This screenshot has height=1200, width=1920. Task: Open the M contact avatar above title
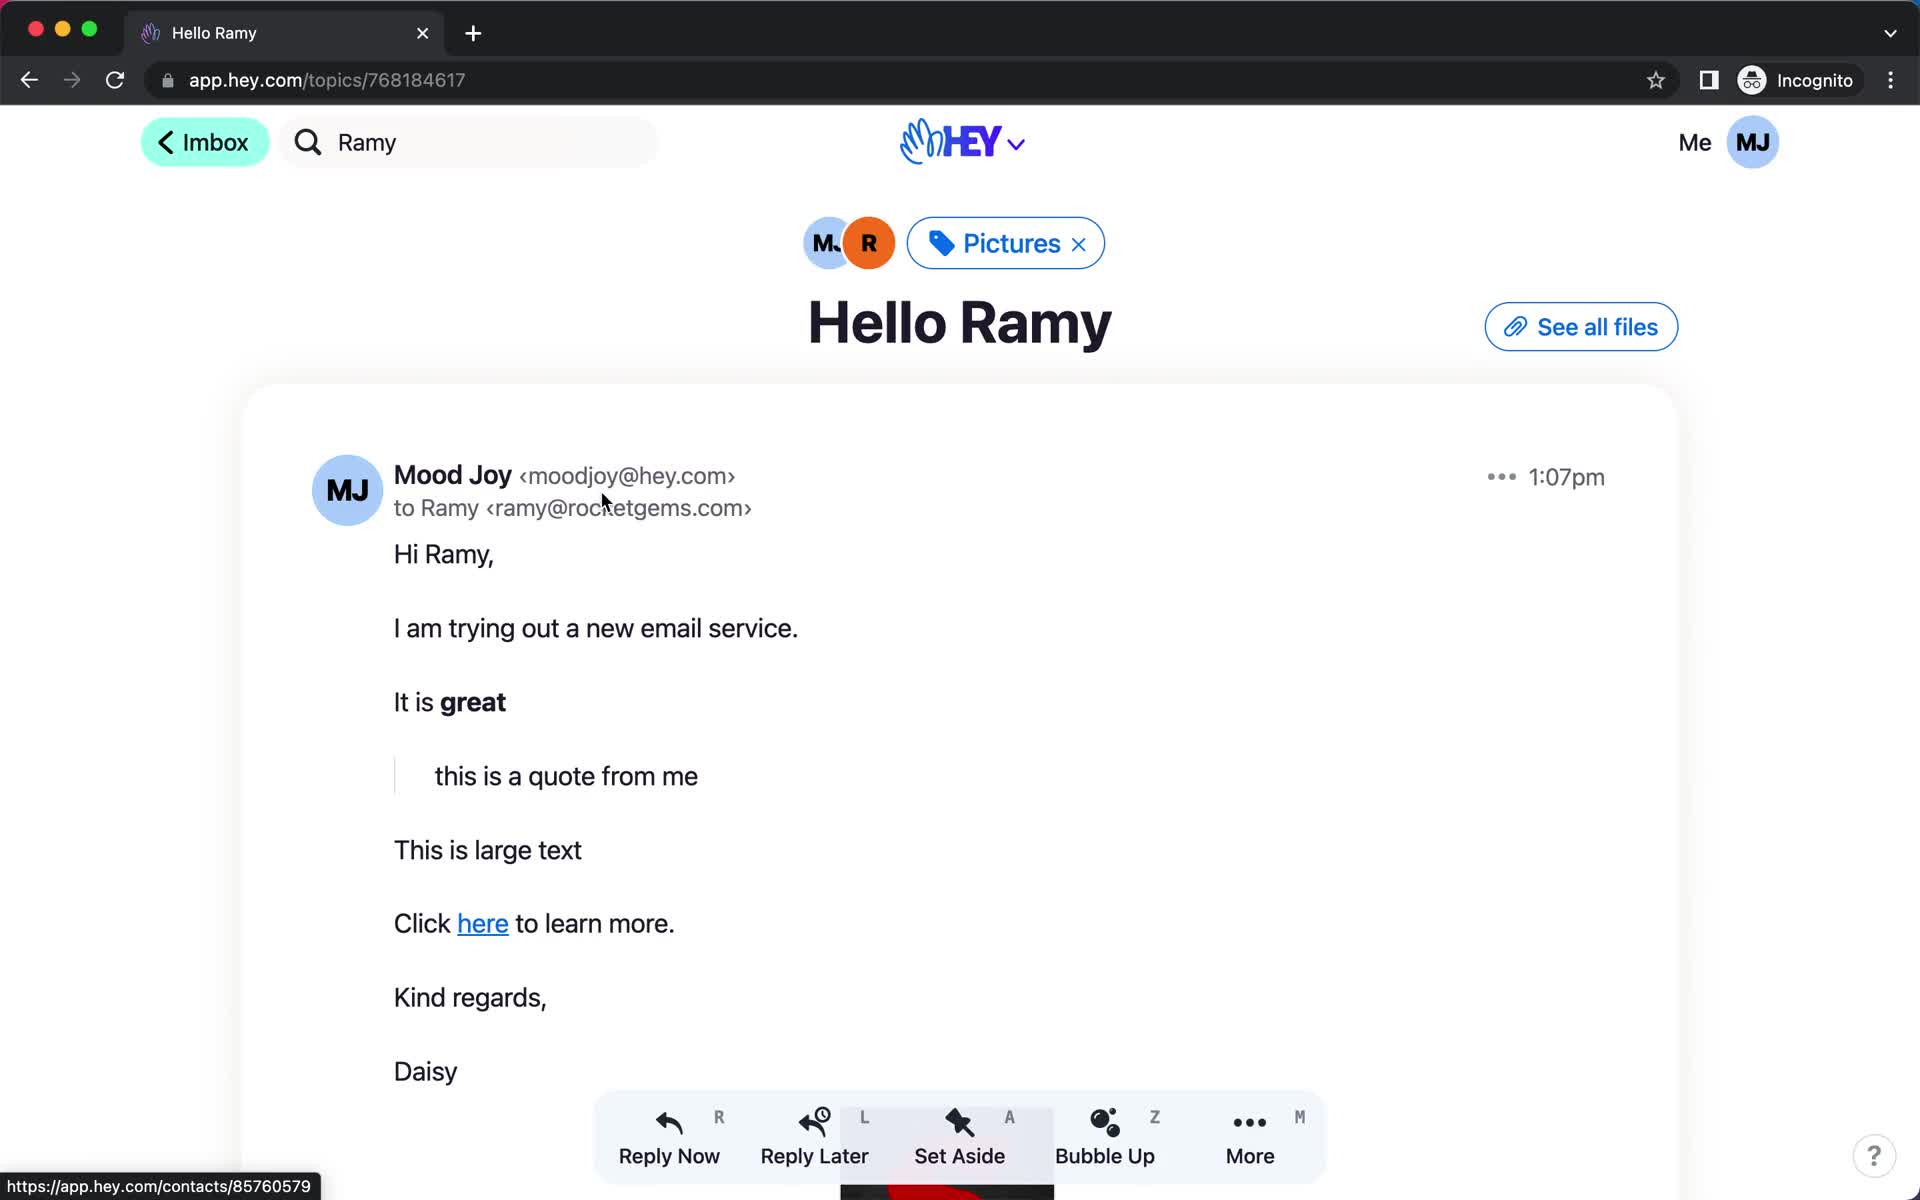click(x=824, y=243)
